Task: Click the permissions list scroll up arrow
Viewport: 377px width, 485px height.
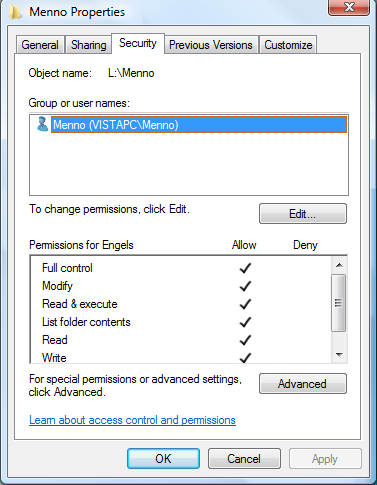Action: point(339,265)
